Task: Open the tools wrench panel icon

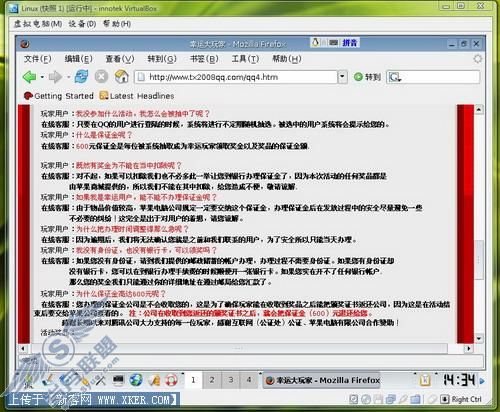Action: tap(100, 380)
